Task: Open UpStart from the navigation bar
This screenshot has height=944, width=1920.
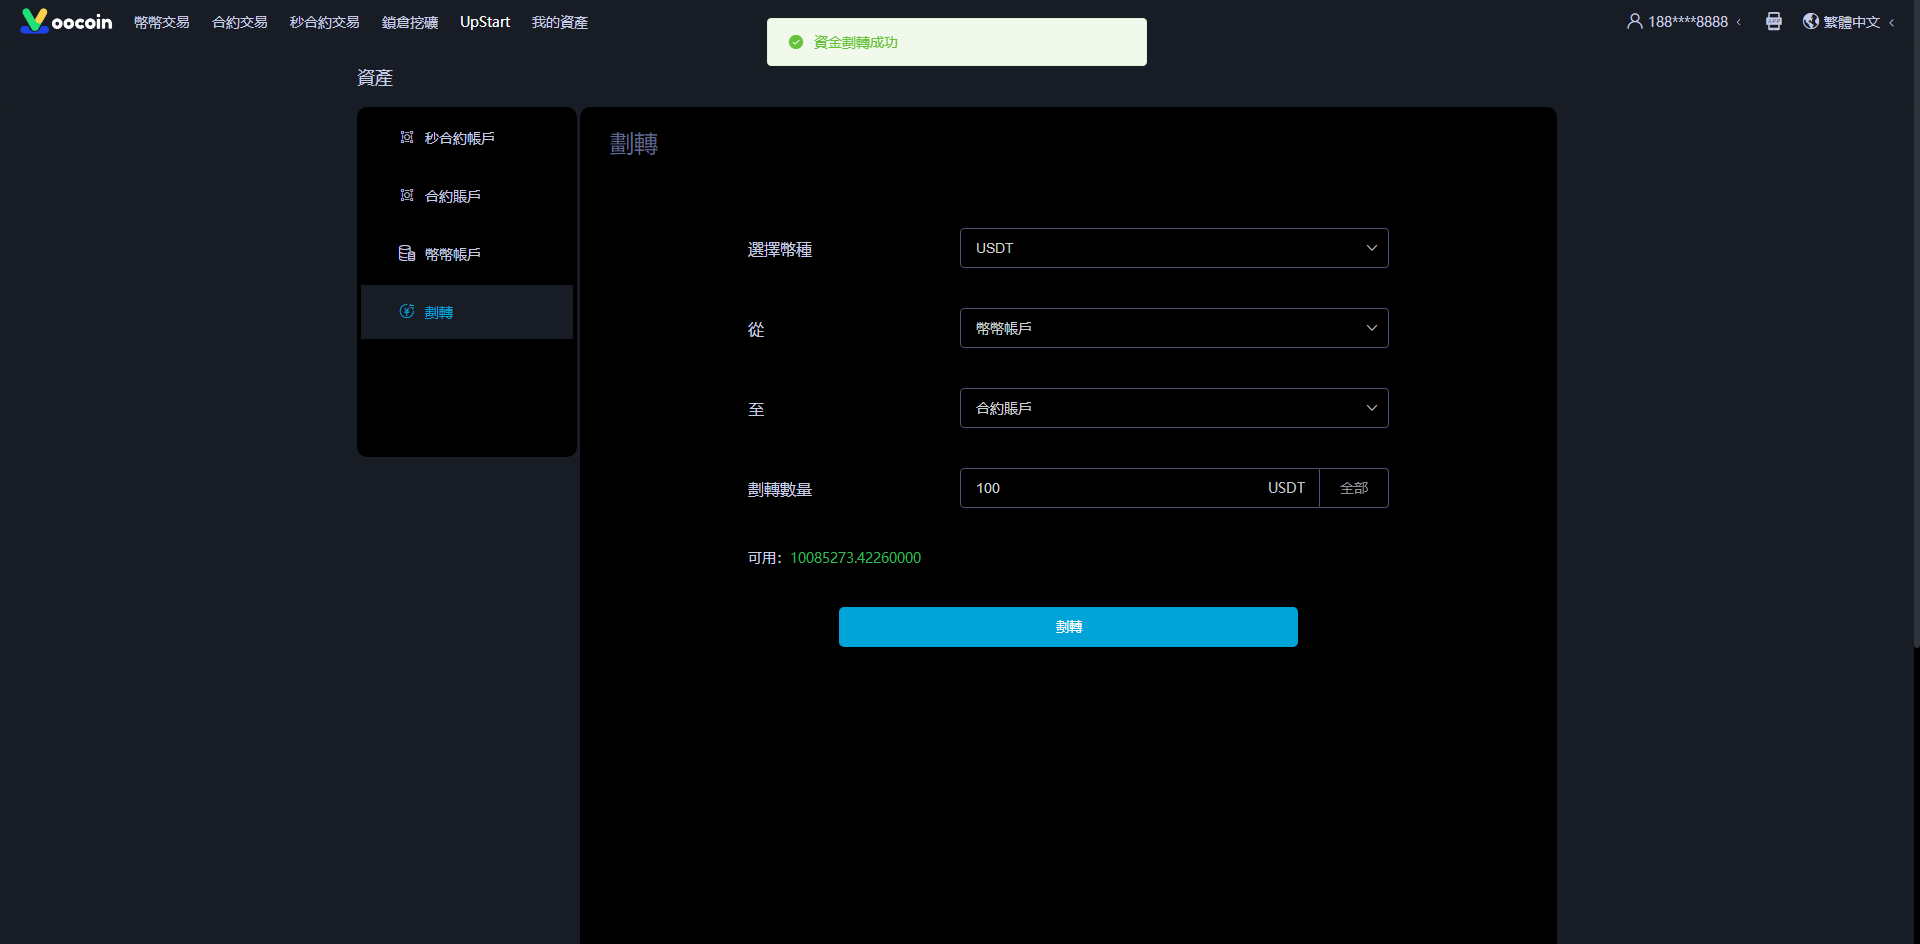Action: [485, 22]
